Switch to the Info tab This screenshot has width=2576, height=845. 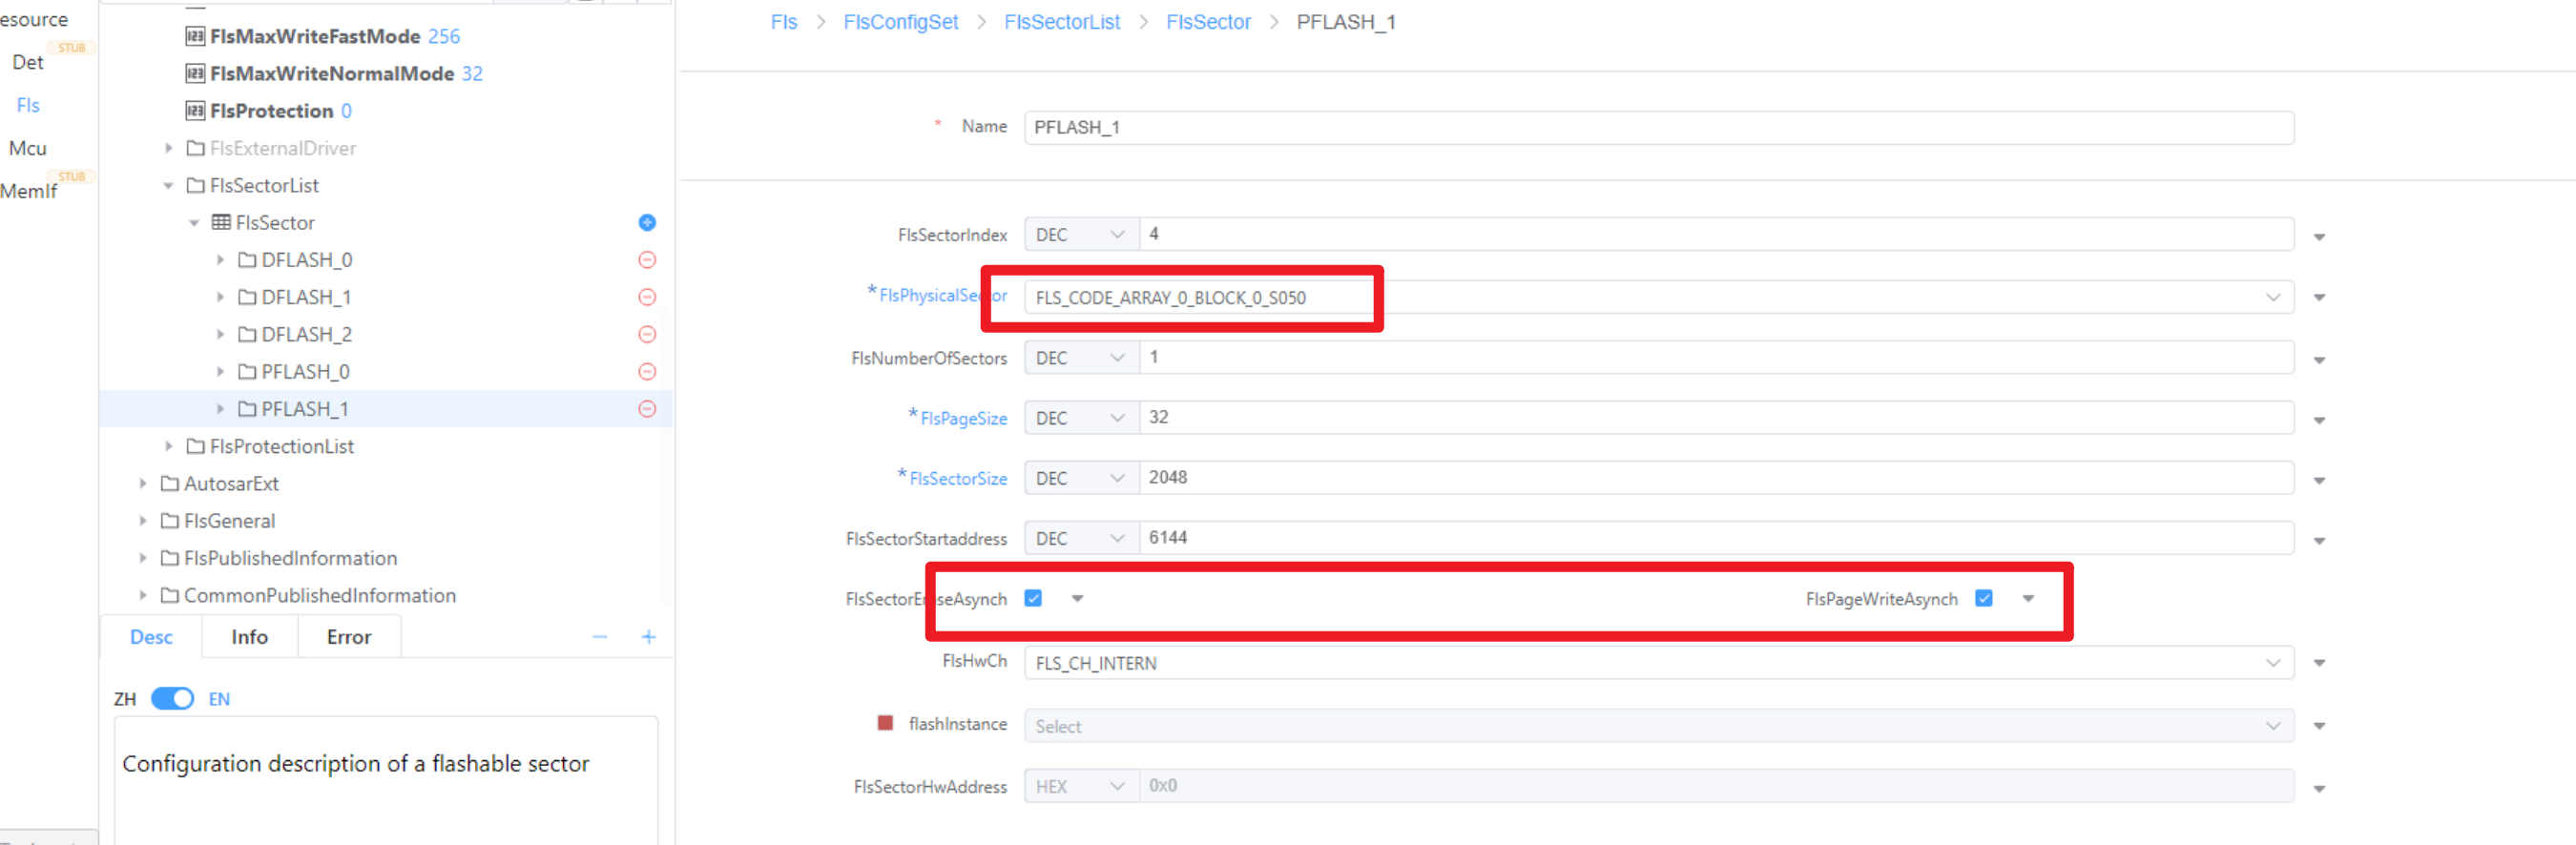click(x=249, y=637)
